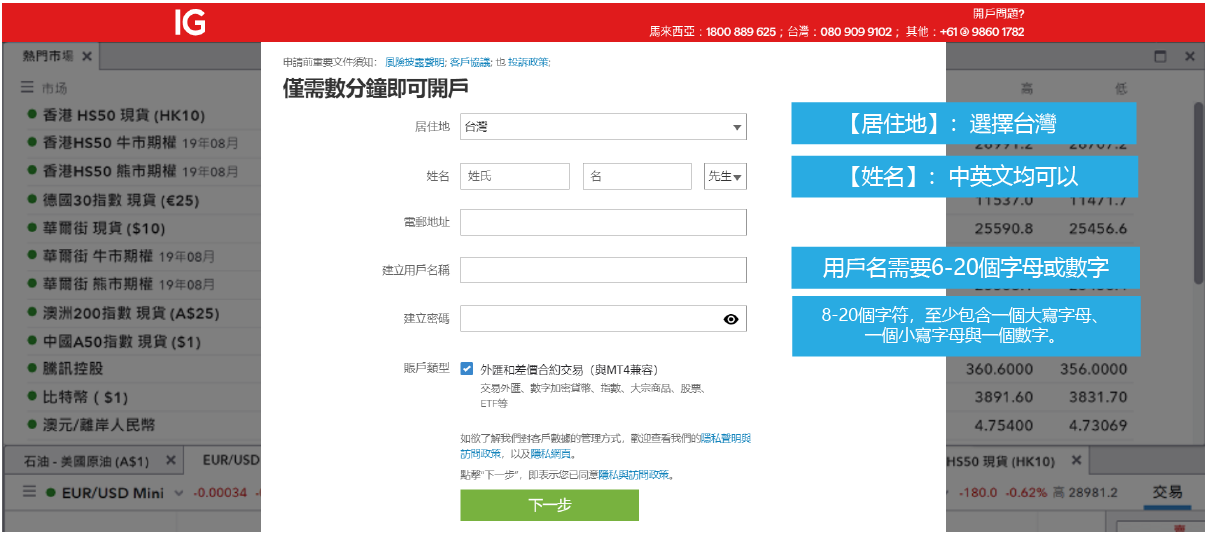Click the Malaysia phone number 1800 889 625

tap(741, 32)
